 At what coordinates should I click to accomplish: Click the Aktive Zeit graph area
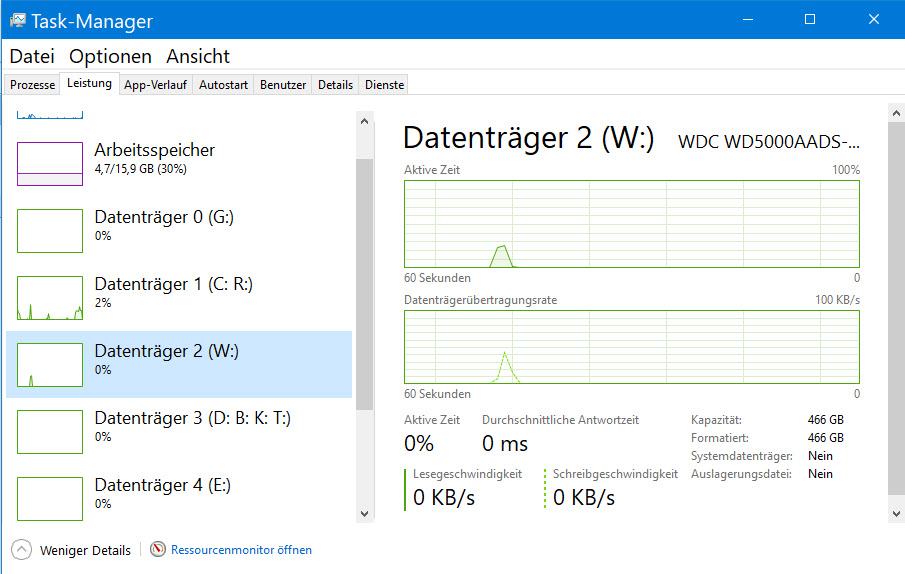pos(631,224)
